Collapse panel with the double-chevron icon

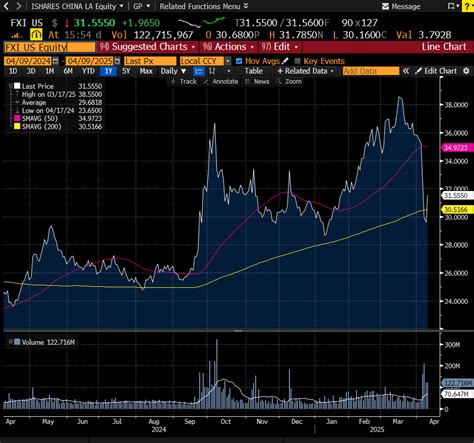coord(406,71)
